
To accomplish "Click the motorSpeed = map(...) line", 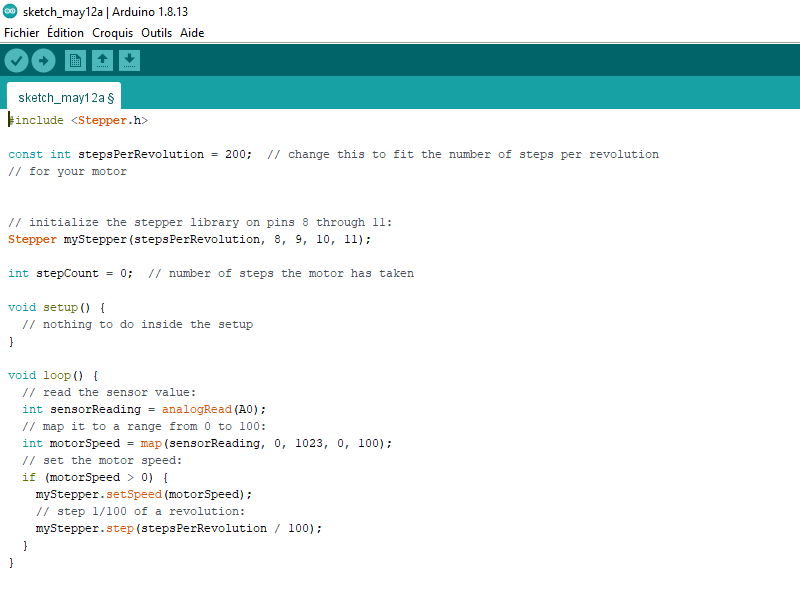I will [207, 443].
